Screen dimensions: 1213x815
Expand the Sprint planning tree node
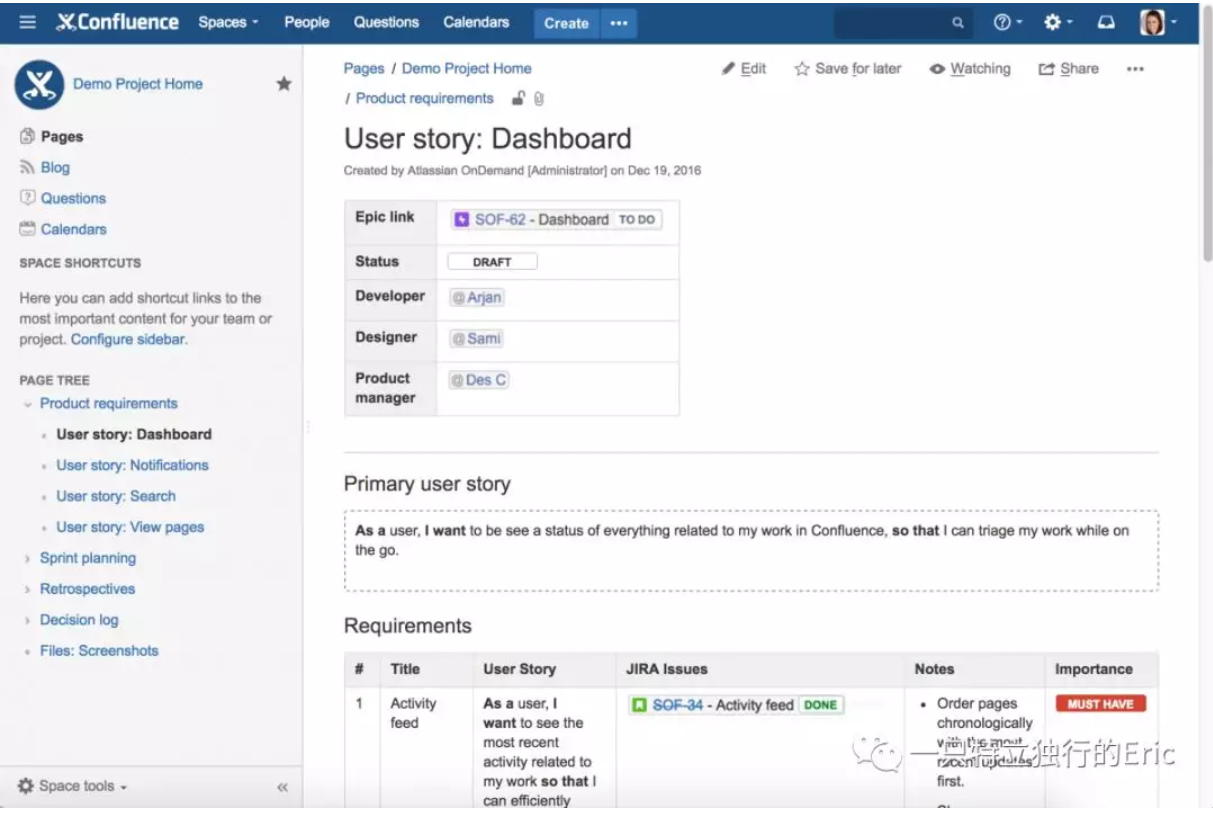pyautogui.click(x=27, y=559)
